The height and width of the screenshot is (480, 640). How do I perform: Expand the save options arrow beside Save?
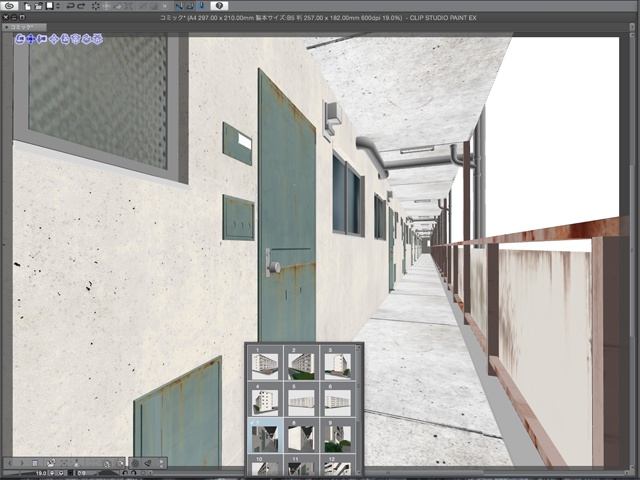pos(58,6)
